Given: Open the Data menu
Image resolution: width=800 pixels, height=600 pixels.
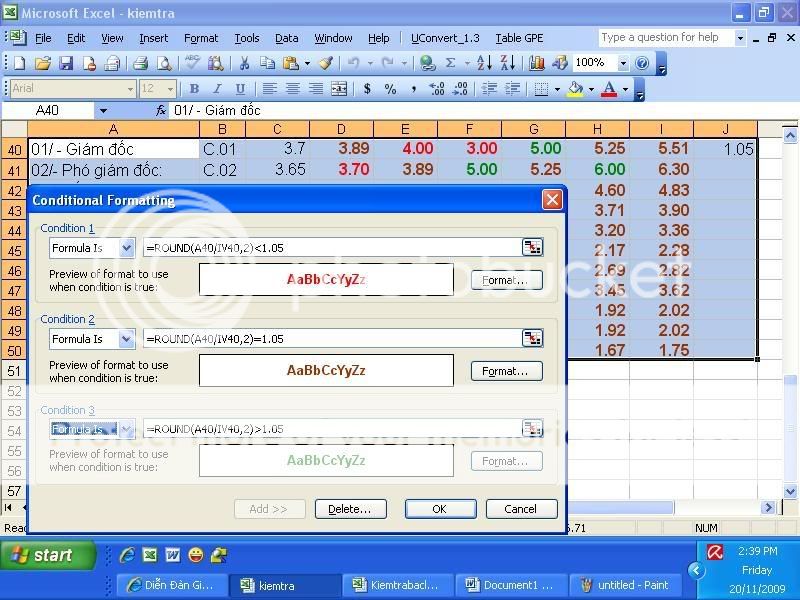Looking at the screenshot, I should coord(287,38).
